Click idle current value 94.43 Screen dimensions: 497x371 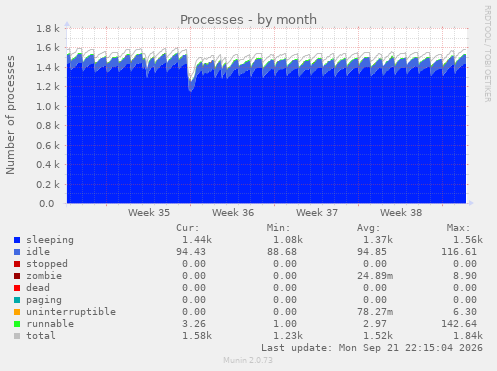(x=191, y=252)
